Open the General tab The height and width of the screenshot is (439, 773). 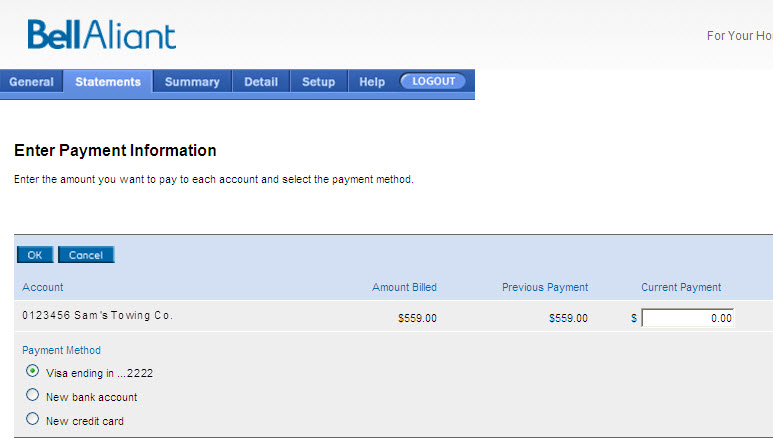[x=32, y=81]
